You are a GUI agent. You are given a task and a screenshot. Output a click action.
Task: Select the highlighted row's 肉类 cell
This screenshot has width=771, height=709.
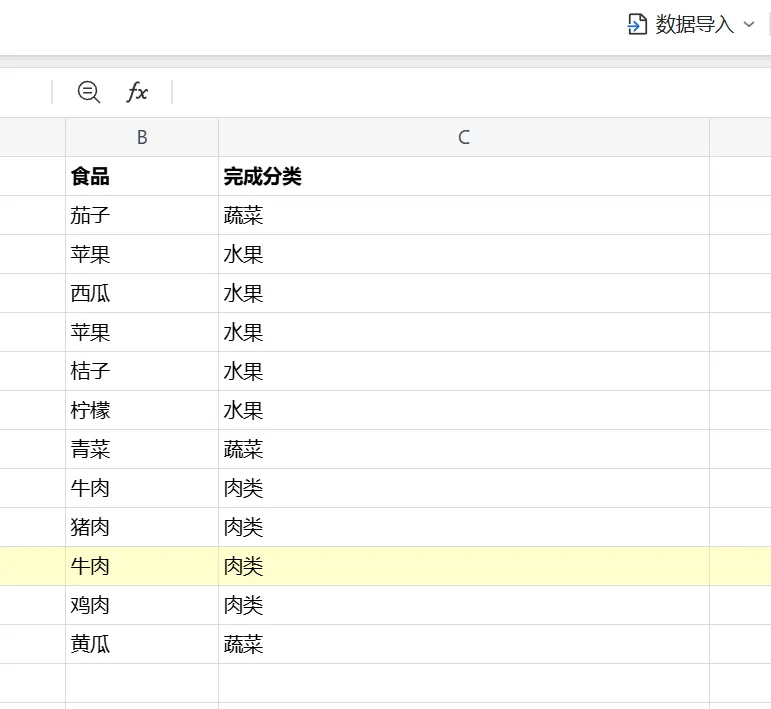(x=464, y=566)
